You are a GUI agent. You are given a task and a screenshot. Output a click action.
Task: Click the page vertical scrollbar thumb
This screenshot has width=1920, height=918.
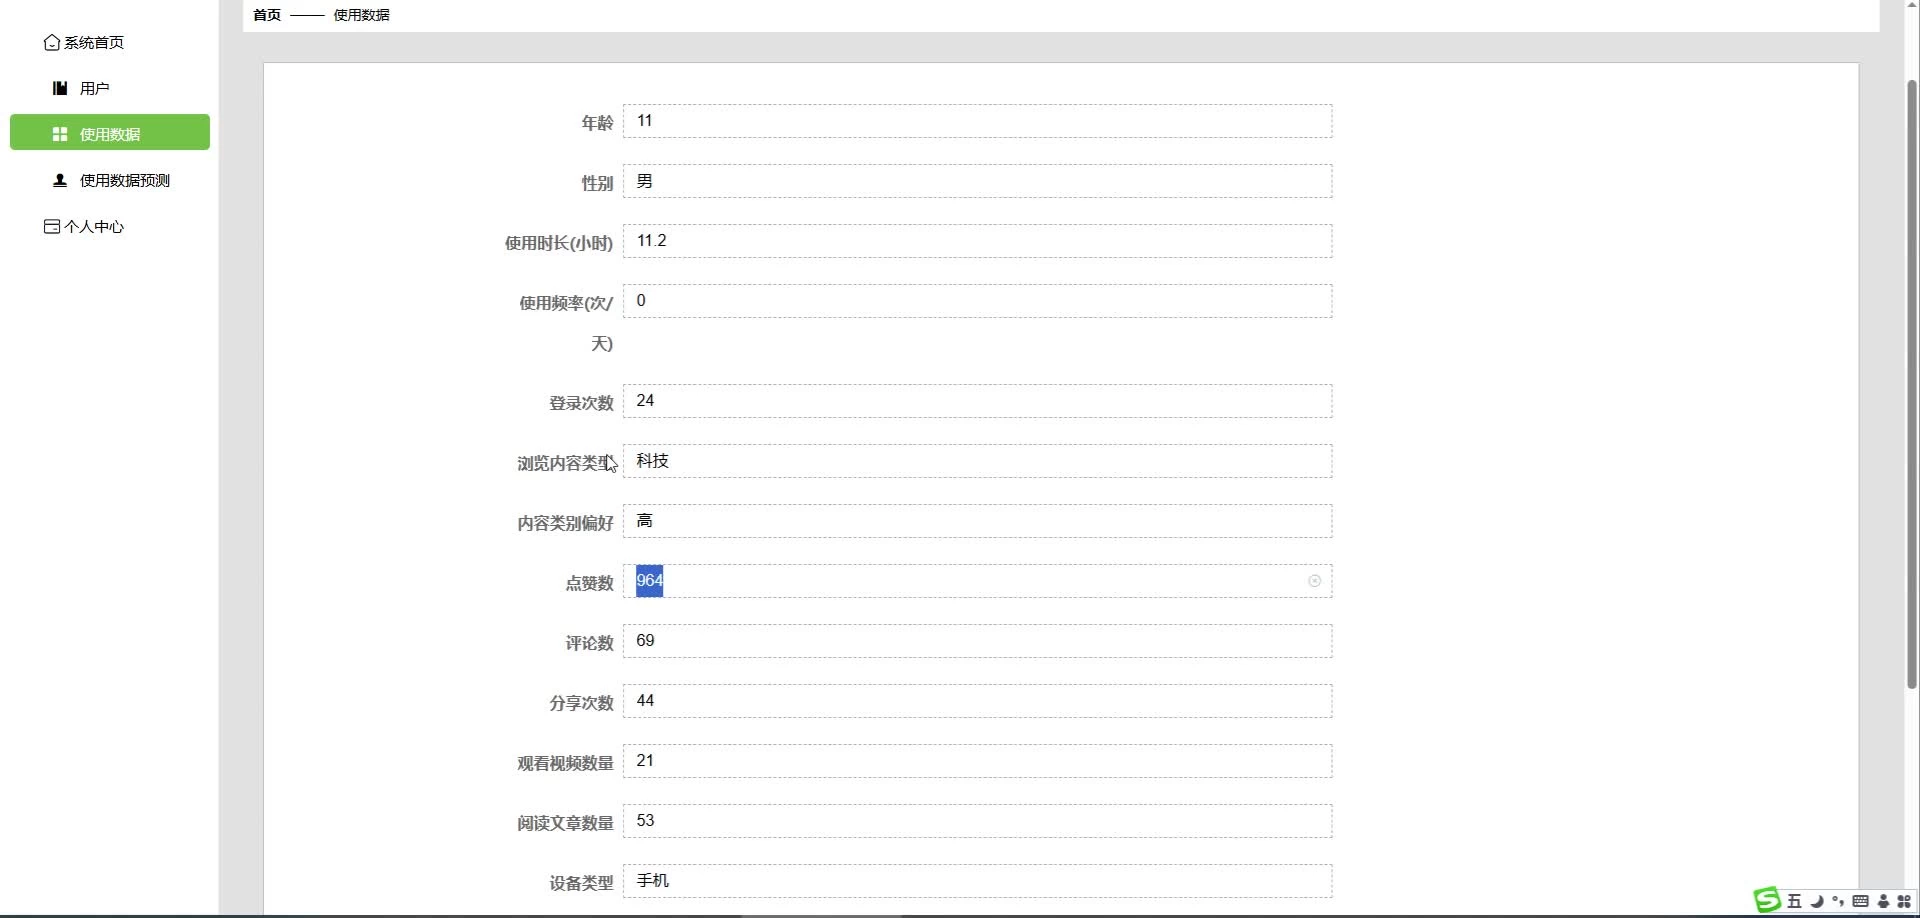pos(1912,384)
